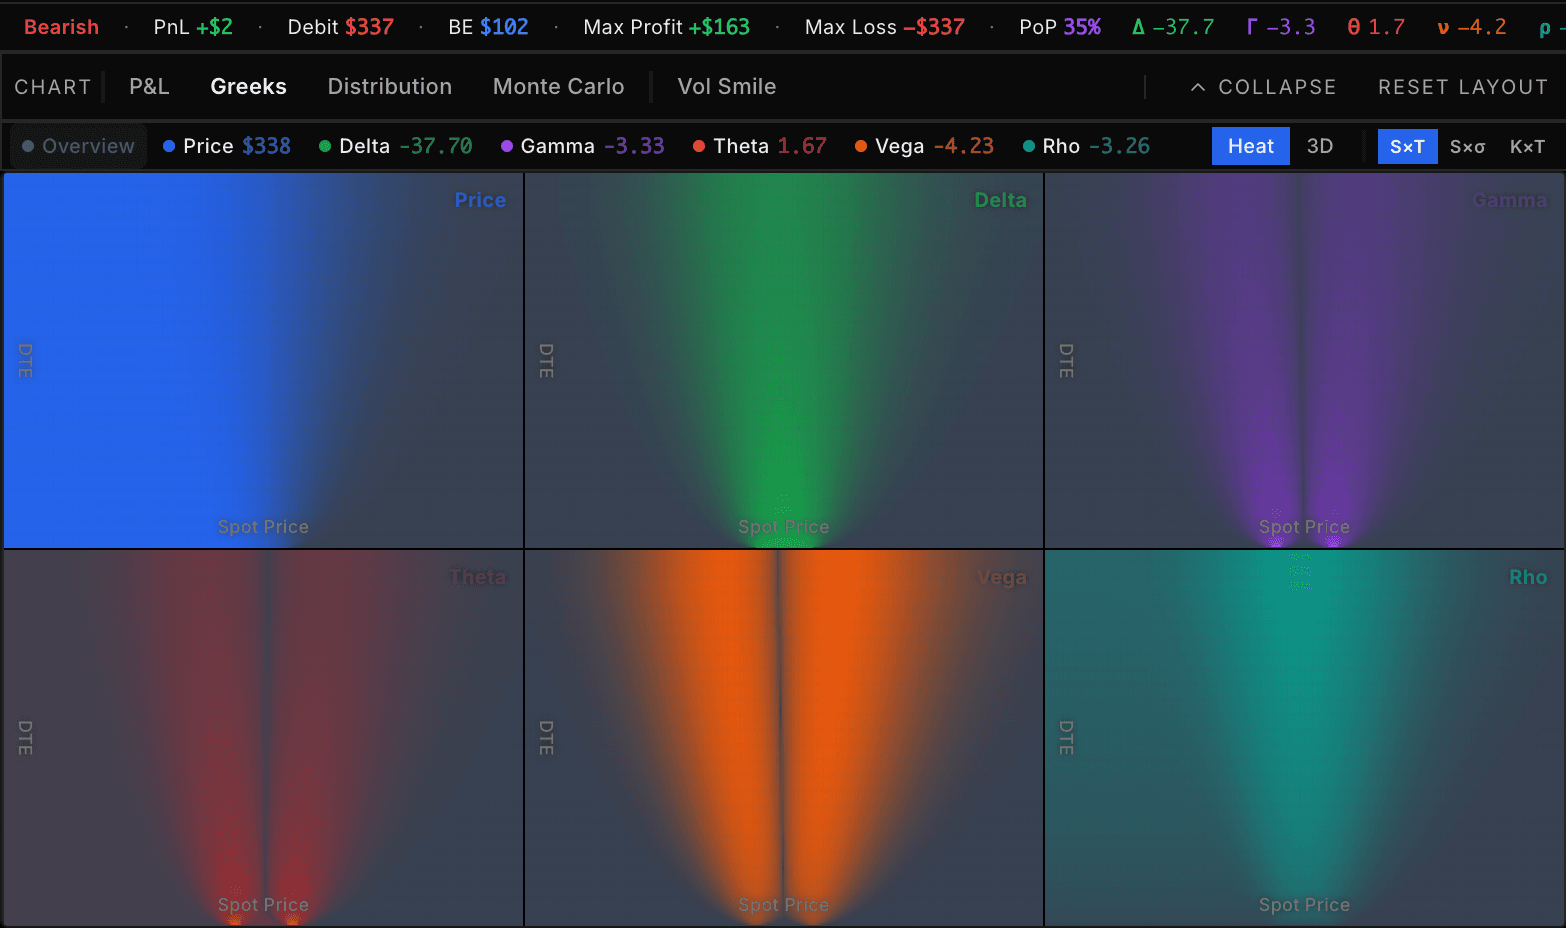Collapse the panel using the chevron icon
The width and height of the screenshot is (1566, 928).
pyautogui.click(x=1197, y=88)
